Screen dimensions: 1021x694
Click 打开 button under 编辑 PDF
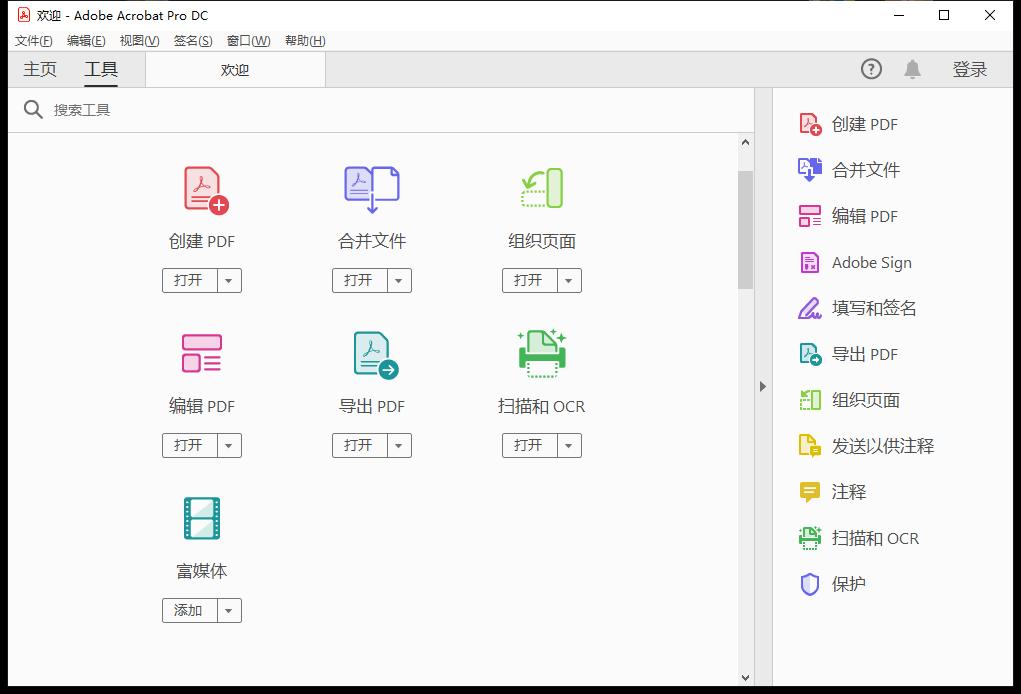click(189, 446)
